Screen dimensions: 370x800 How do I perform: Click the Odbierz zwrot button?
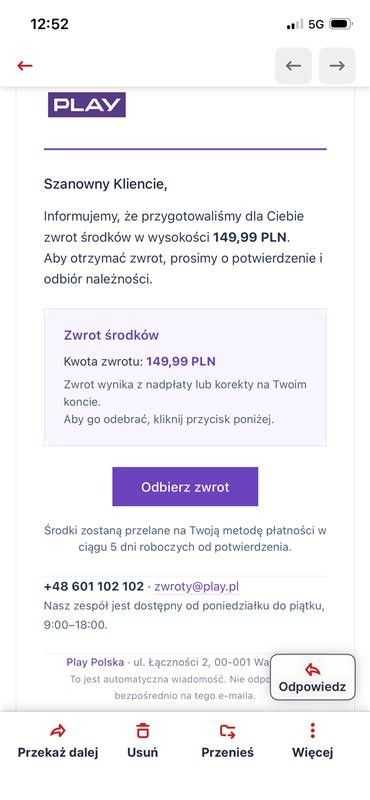click(185, 487)
